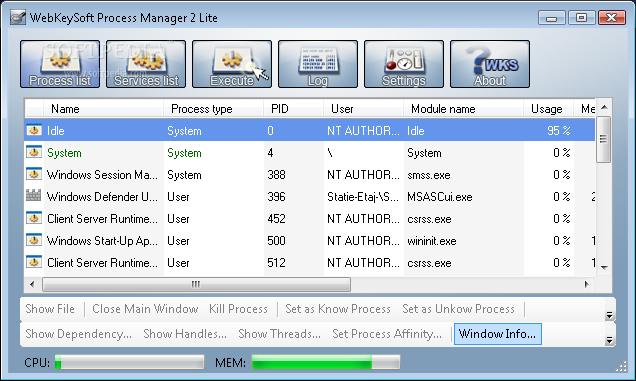Expand the lower toolbar overflow arrow
This screenshot has height=381, width=636.
pyautogui.click(x=609, y=340)
